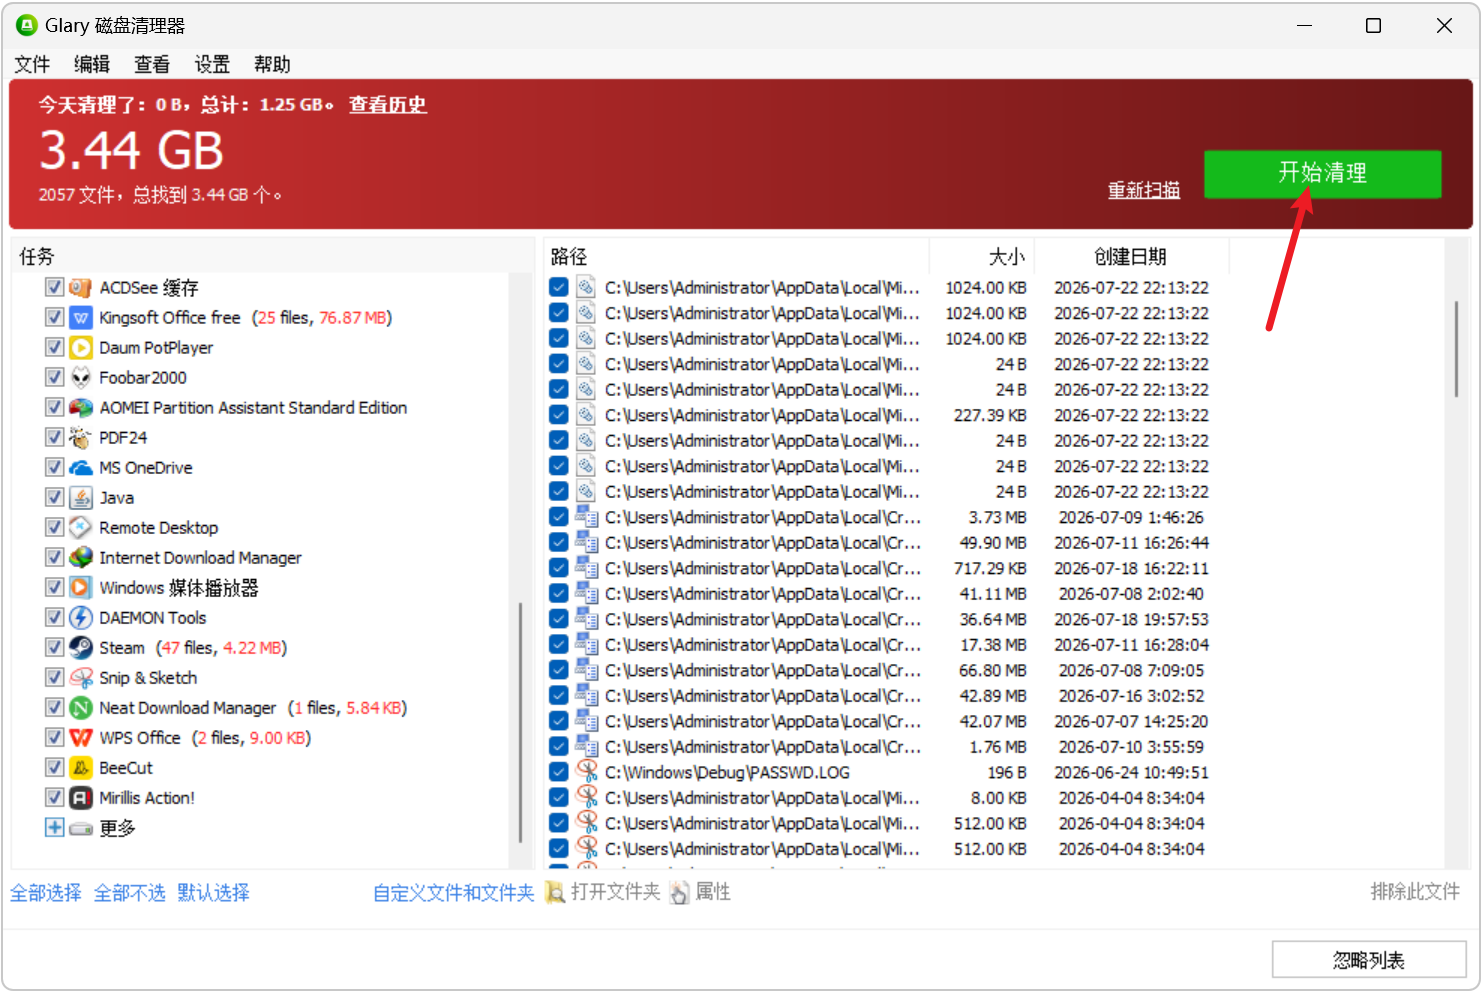
Task: Click the 任务 panel header
Action: pyautogui.click(x=272, y=257)
